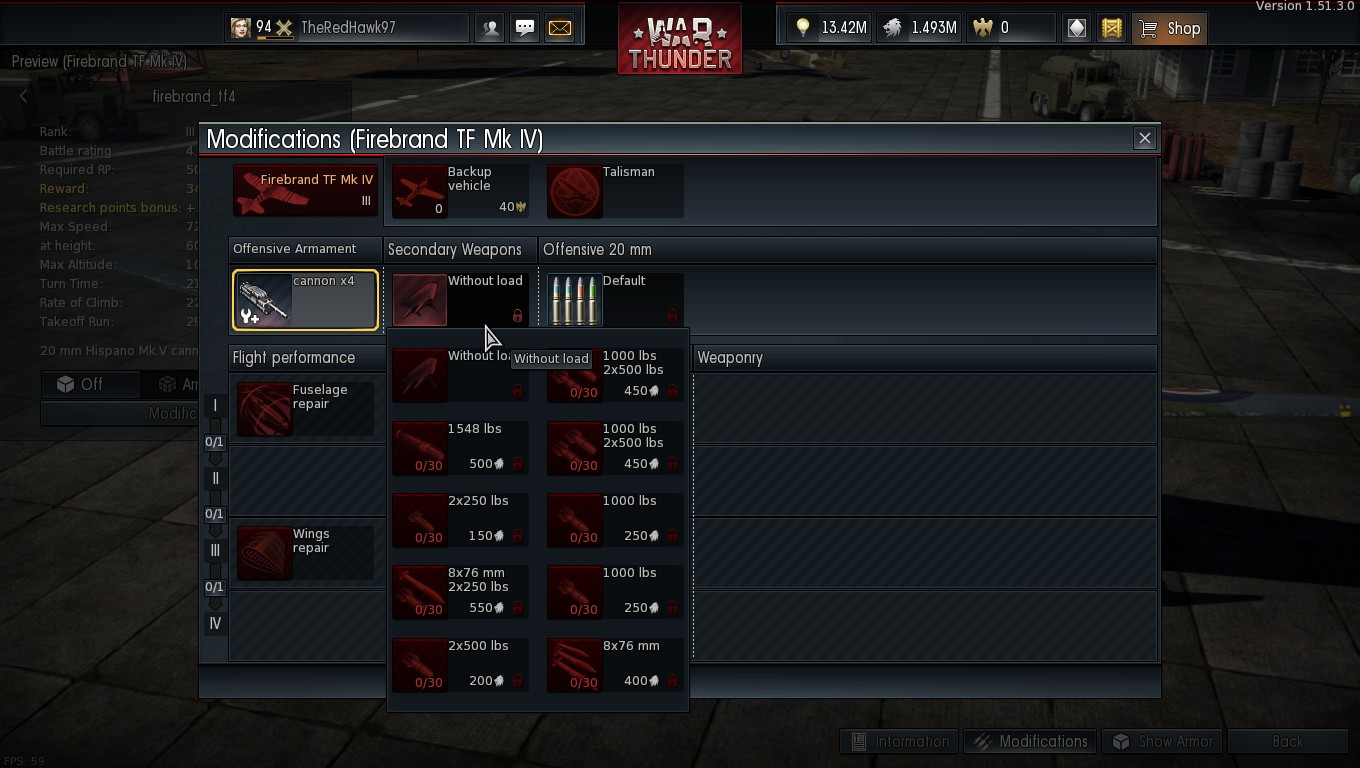
Task: Open the chat speech-bubble icon
Action: coord(525,28)
